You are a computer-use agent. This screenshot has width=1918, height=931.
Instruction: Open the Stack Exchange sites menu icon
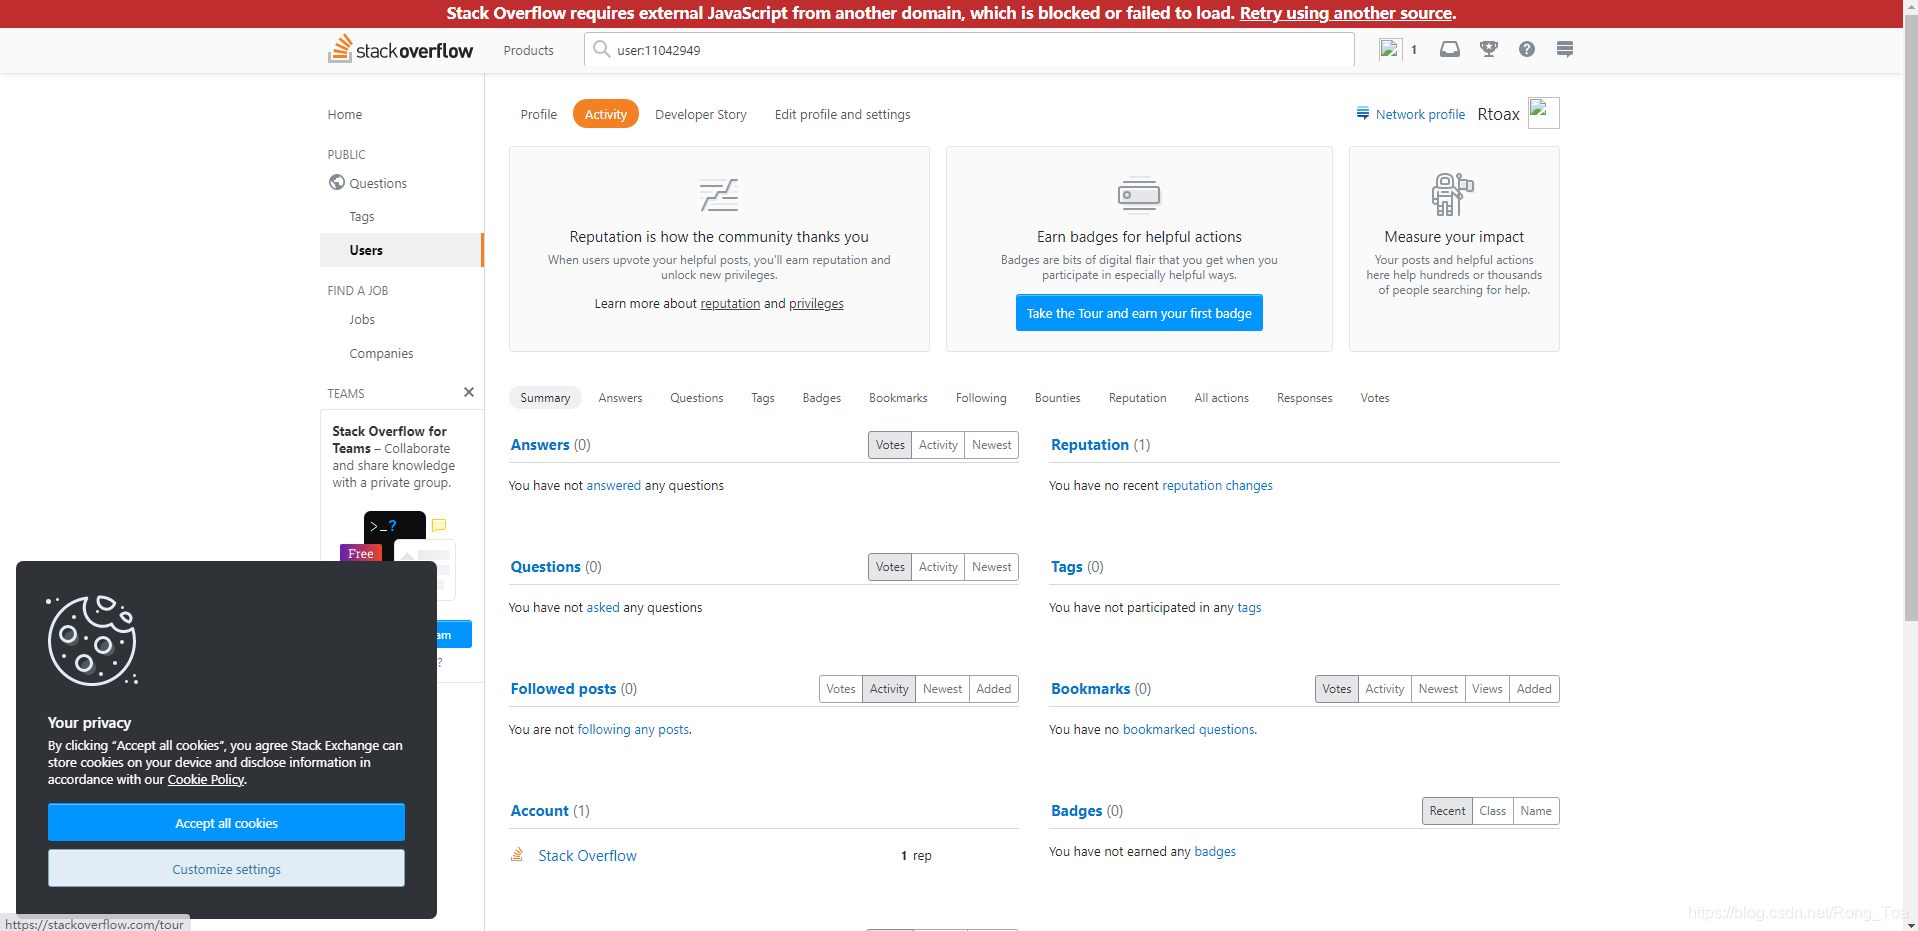tap(1564, 49)
